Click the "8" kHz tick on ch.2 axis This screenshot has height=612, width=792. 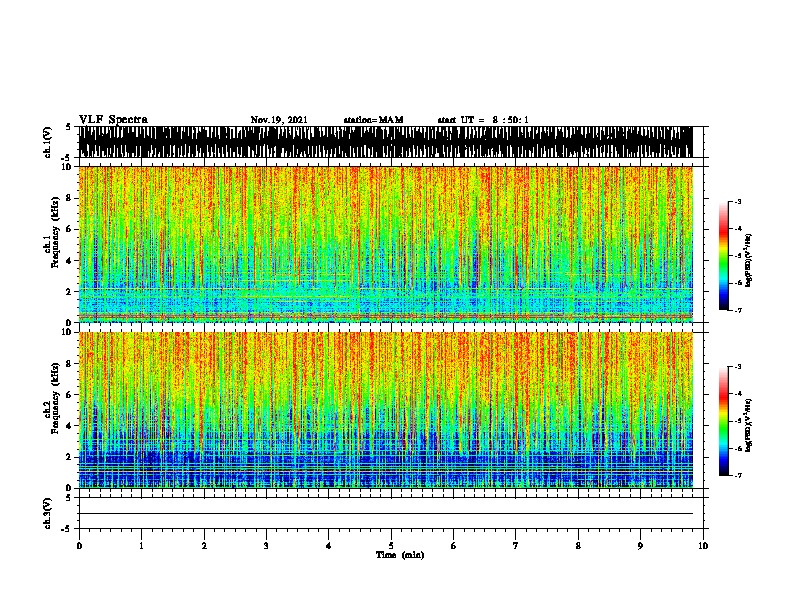pos(70,364)
